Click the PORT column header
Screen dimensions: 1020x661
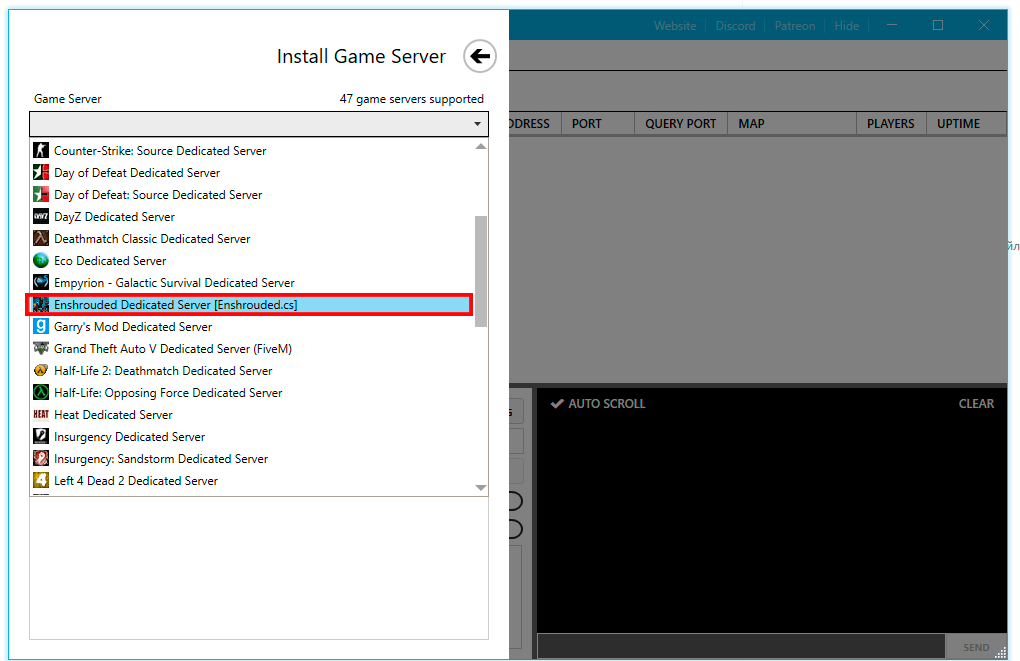click(597, 124)
